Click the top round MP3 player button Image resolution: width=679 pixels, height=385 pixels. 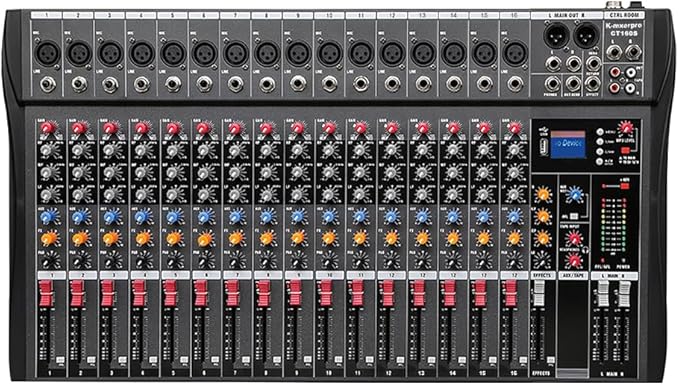point(600,131)
